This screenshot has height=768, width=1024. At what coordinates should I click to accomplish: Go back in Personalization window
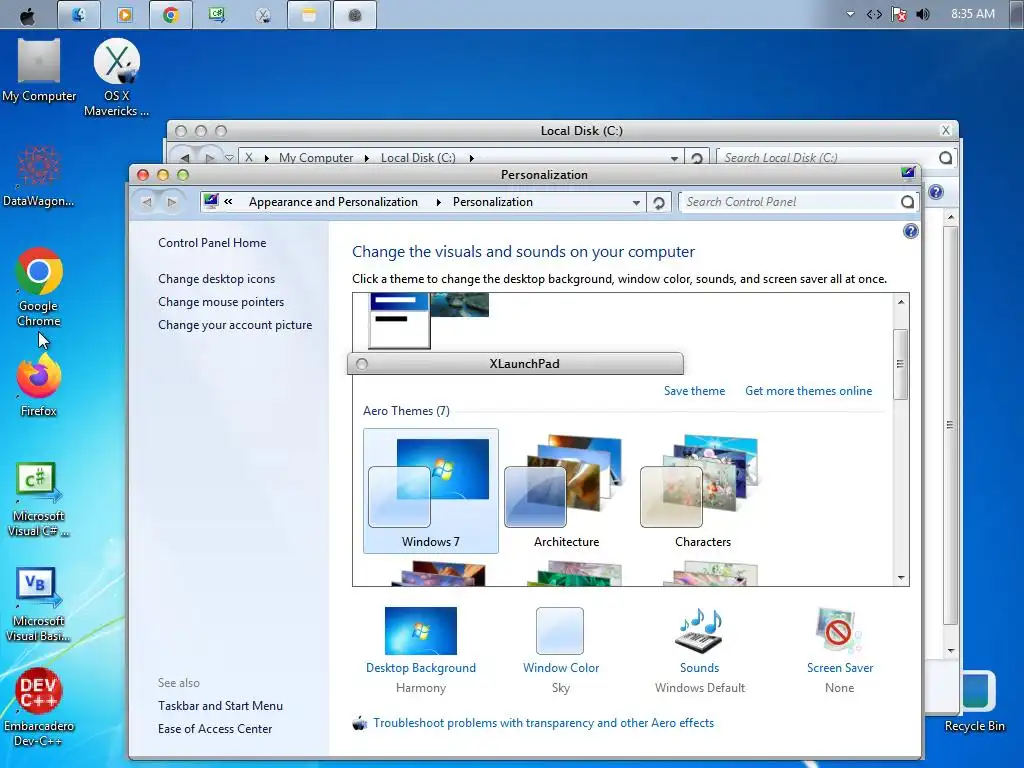[147, 202]
